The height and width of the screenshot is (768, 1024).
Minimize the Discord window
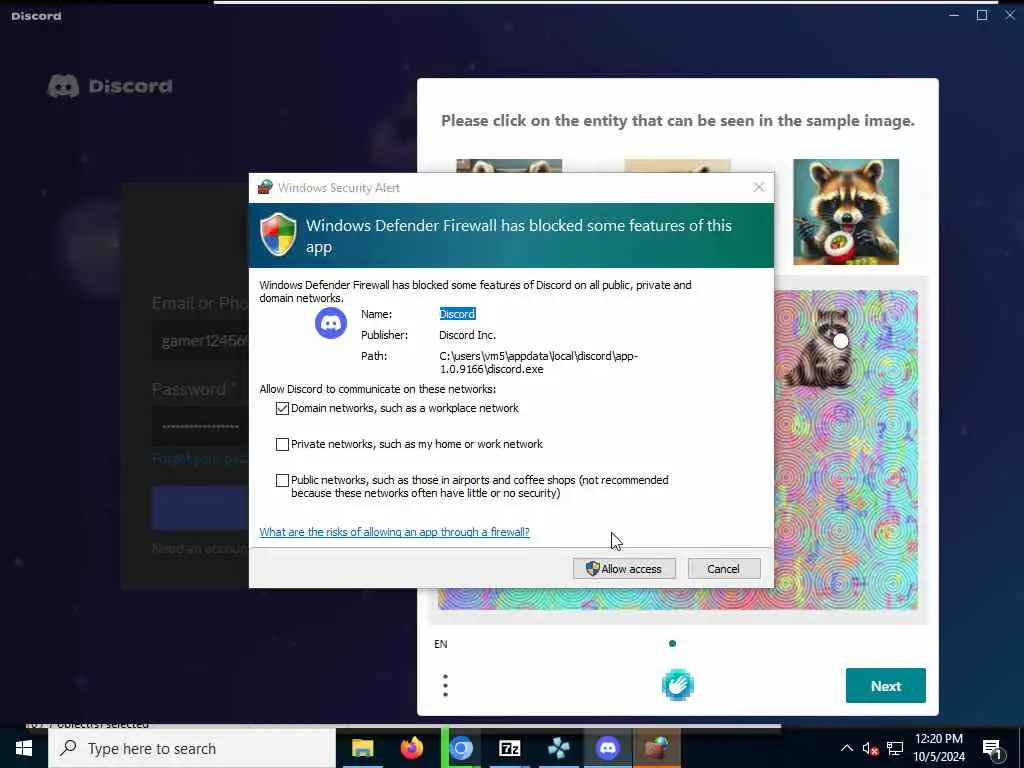point(953,15)
